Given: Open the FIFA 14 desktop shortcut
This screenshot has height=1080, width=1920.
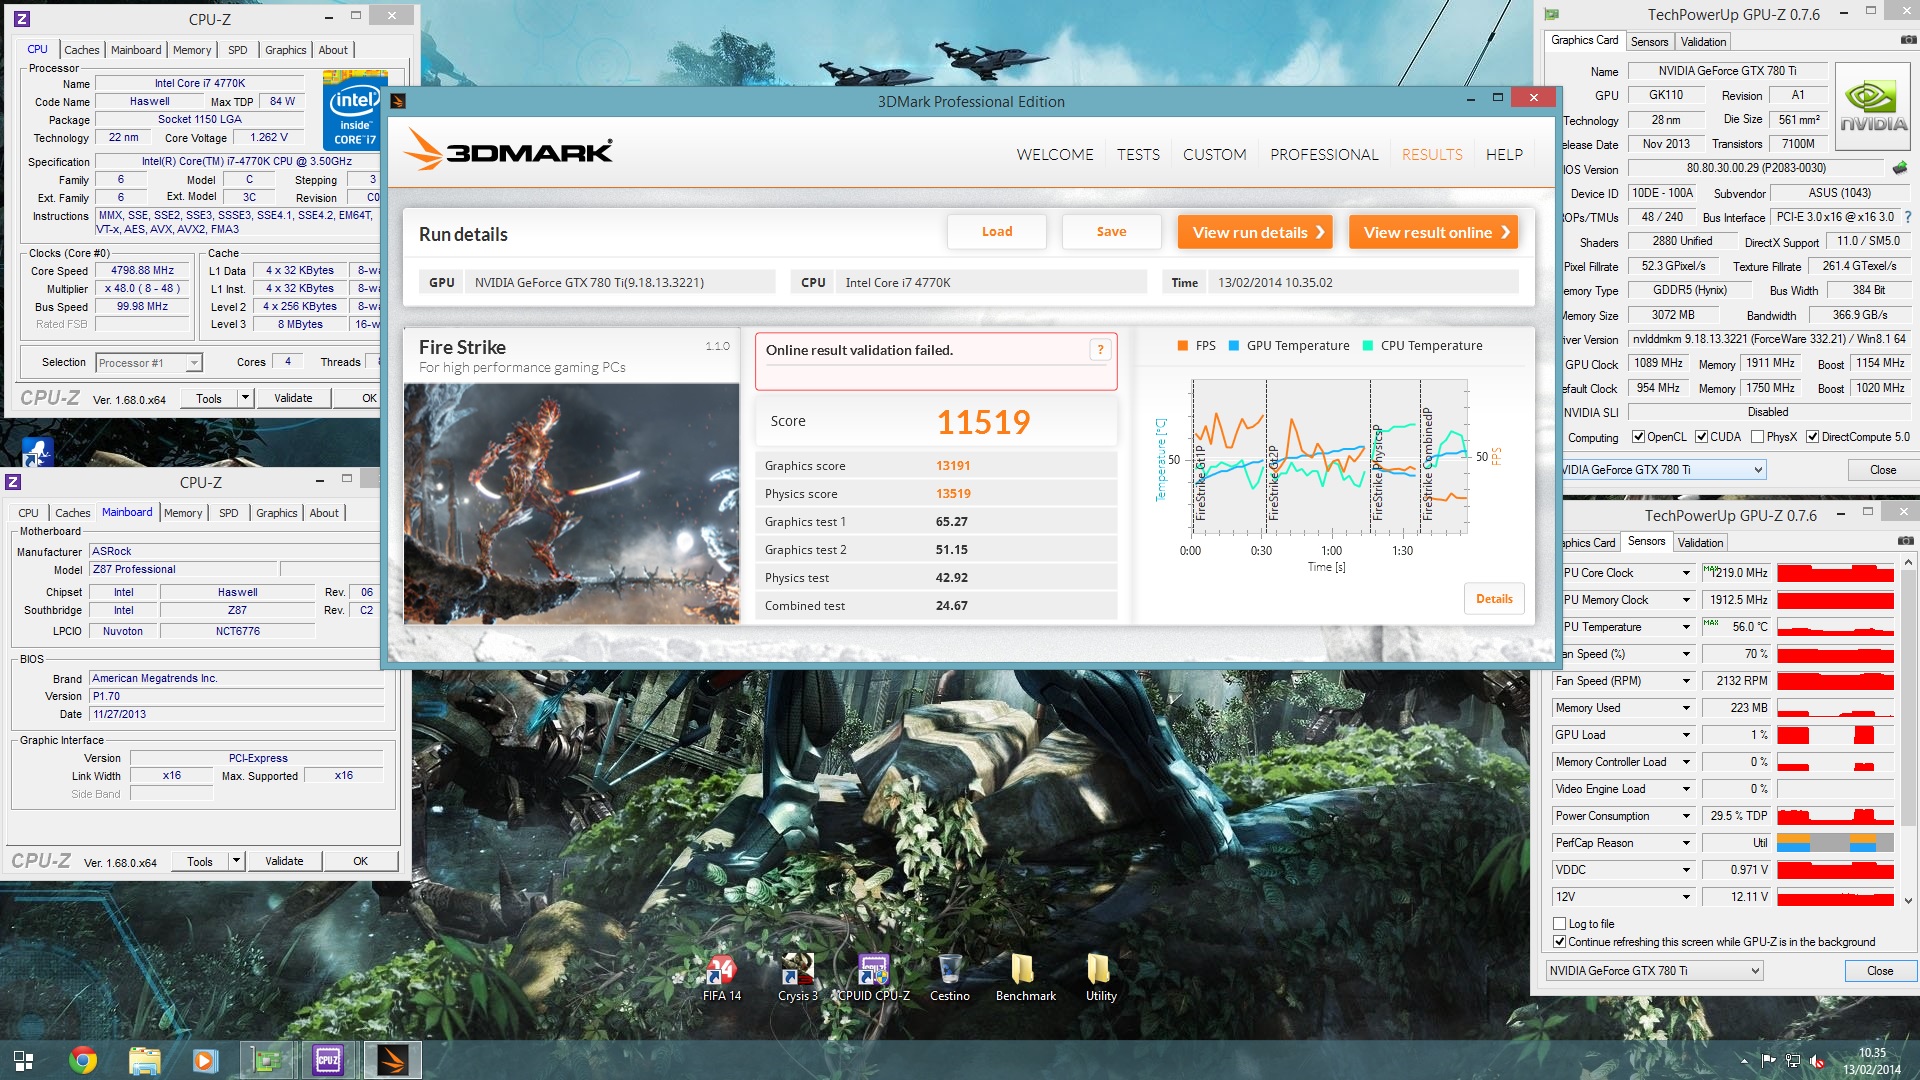Looking at the screenshot, I should click(721, 977).
